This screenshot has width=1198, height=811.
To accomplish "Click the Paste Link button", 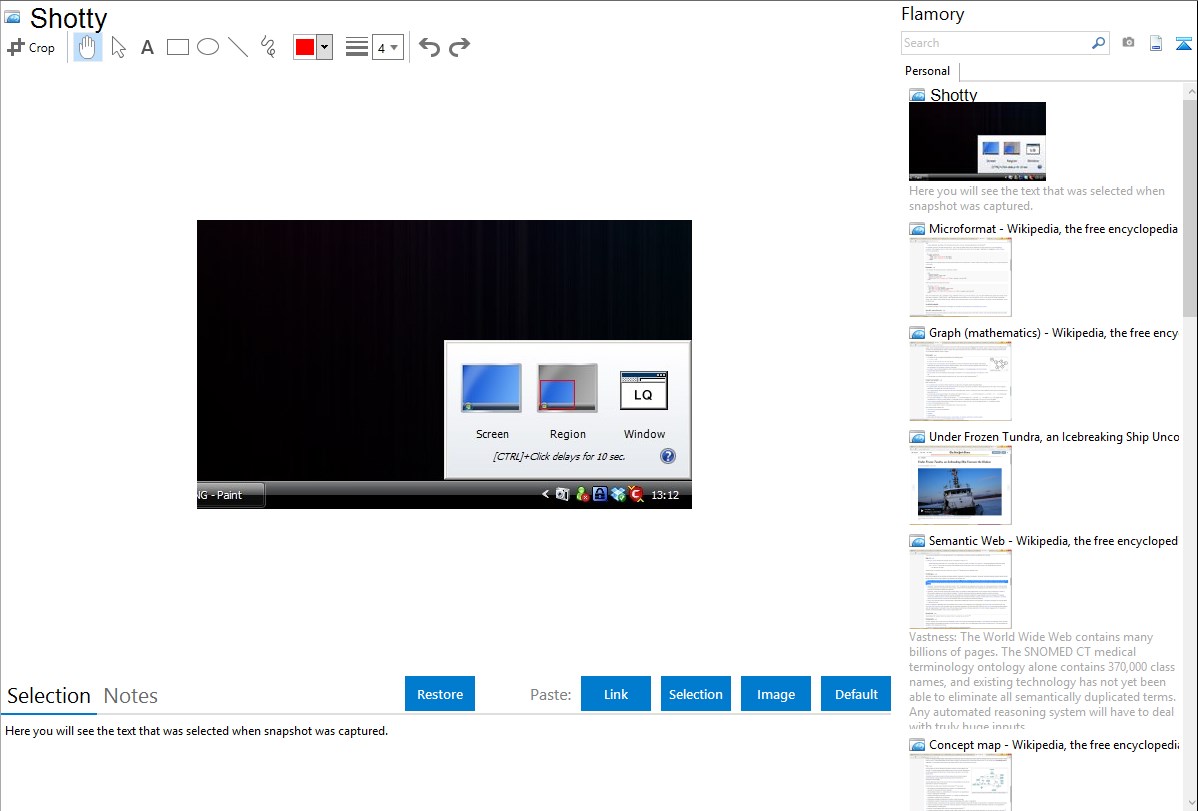I will [616, 694].
